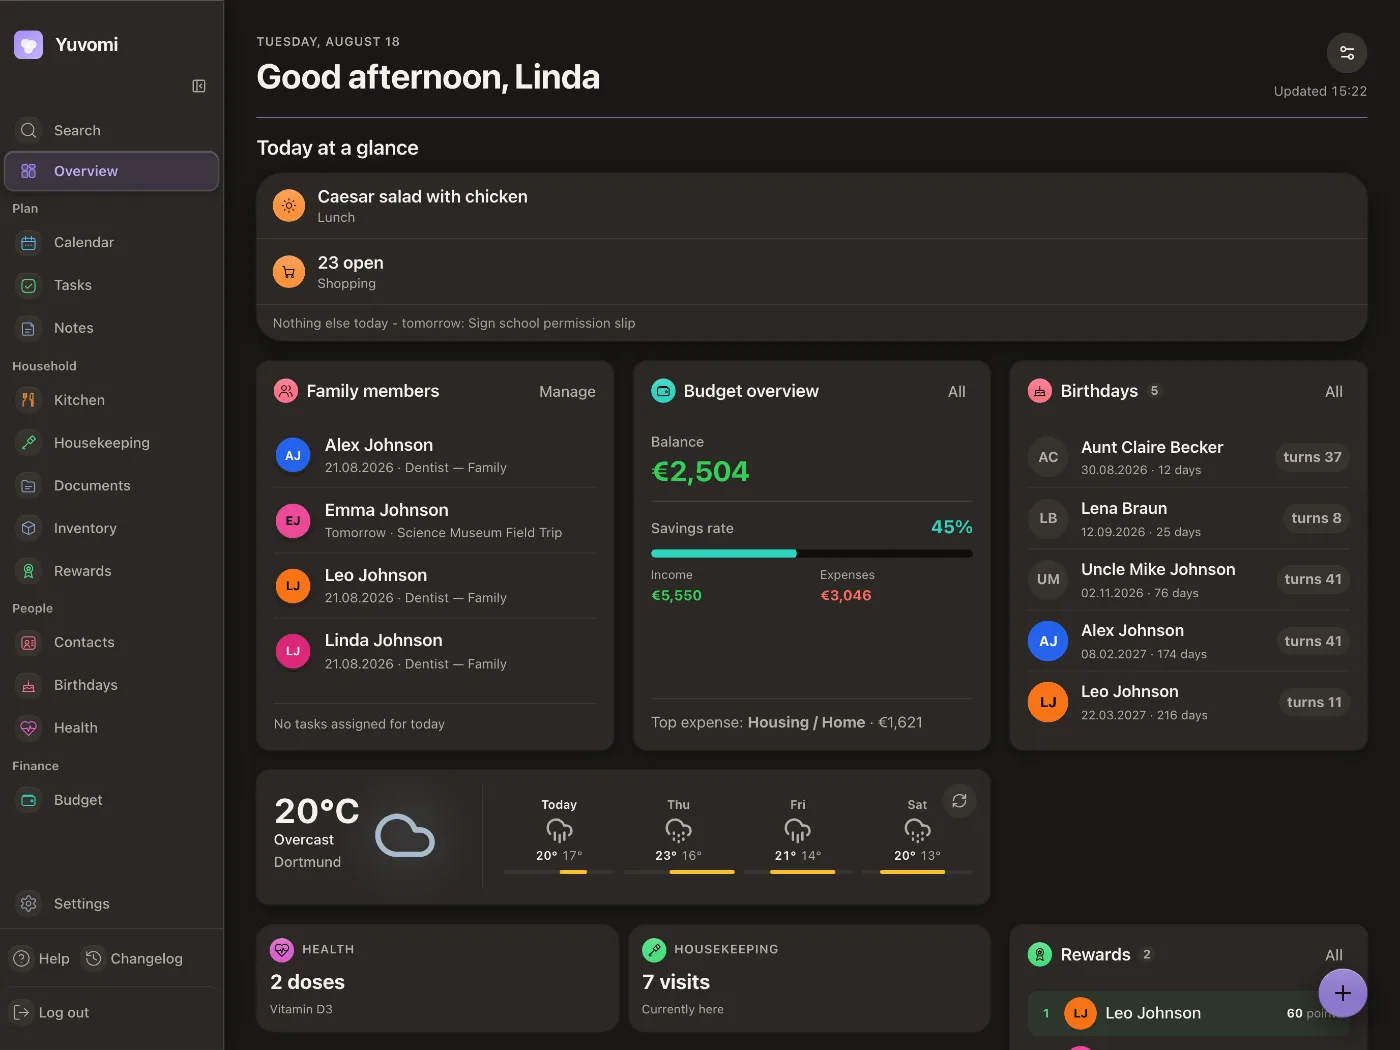This screenshot has height=1050, width=1400.
Task: Click Thursday's temperature range bar
Action: tap(679, 872)
